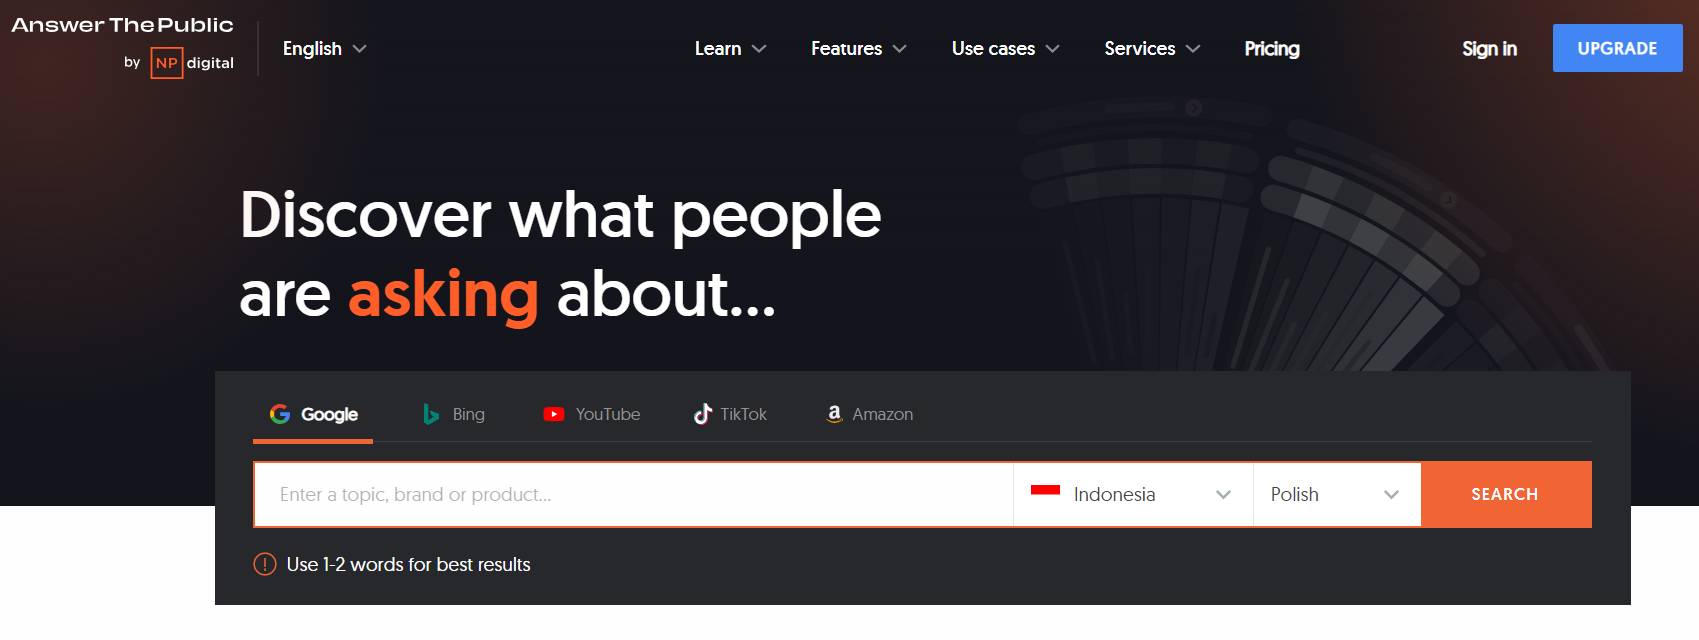The width and height of the screenshot is (1699, 640).
Task: Click the YouTube play icon
Action: coord(554,414)
